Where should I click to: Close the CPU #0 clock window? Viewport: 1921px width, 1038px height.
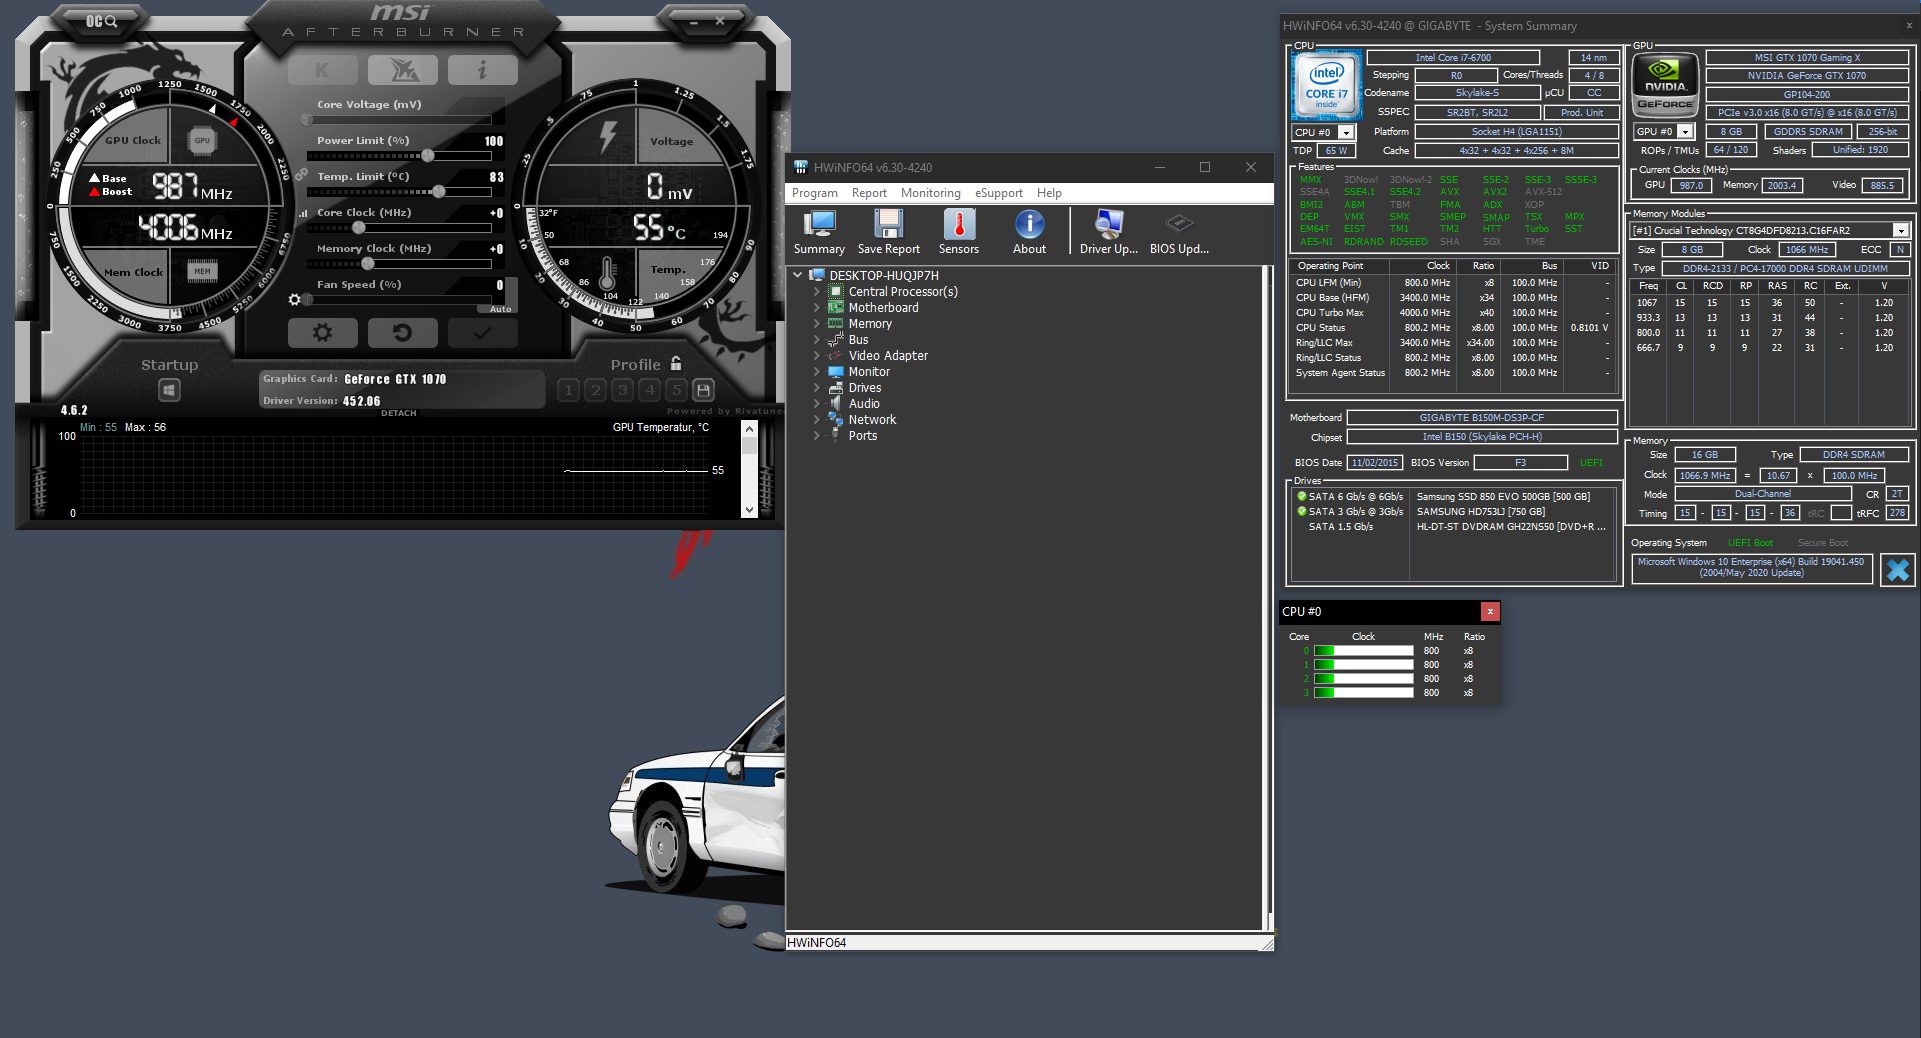(1490, 611)
